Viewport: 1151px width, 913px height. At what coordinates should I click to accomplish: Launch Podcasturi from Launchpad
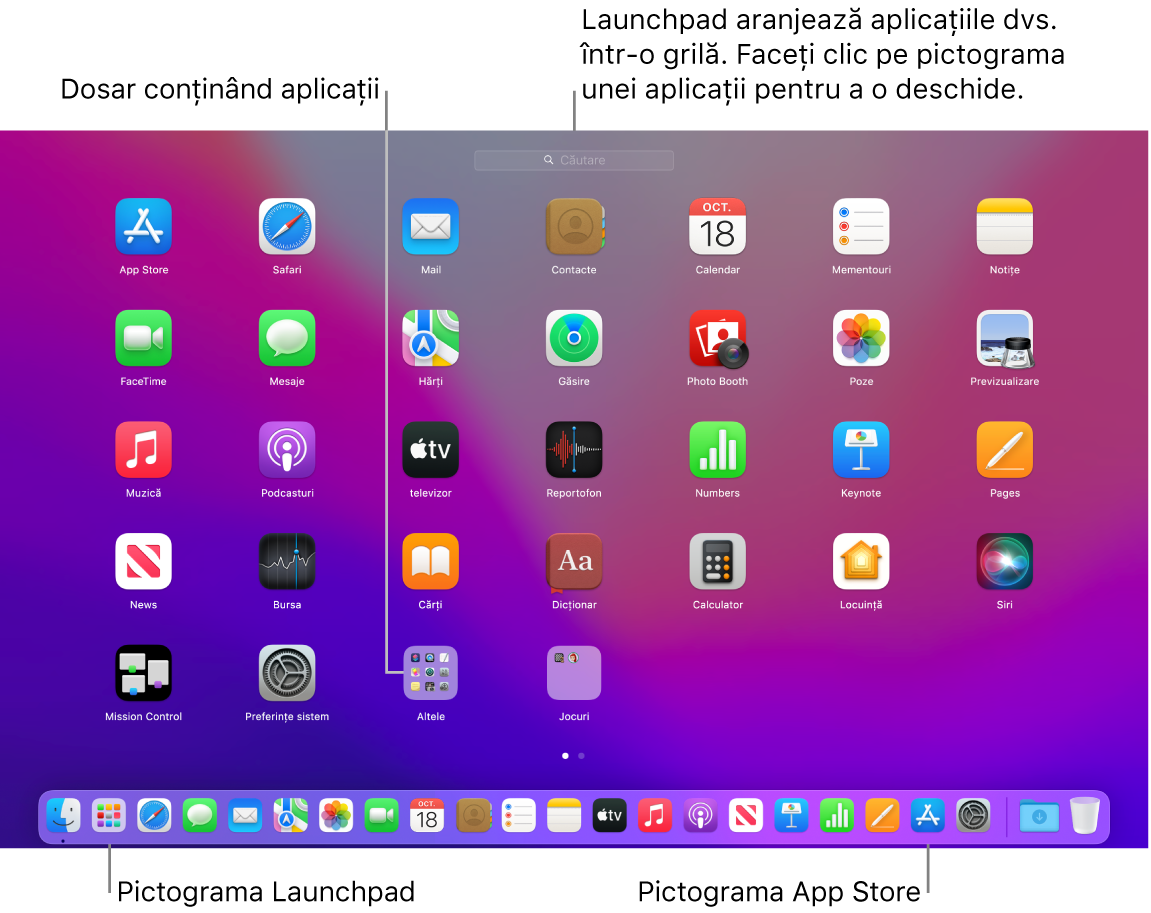286,449
